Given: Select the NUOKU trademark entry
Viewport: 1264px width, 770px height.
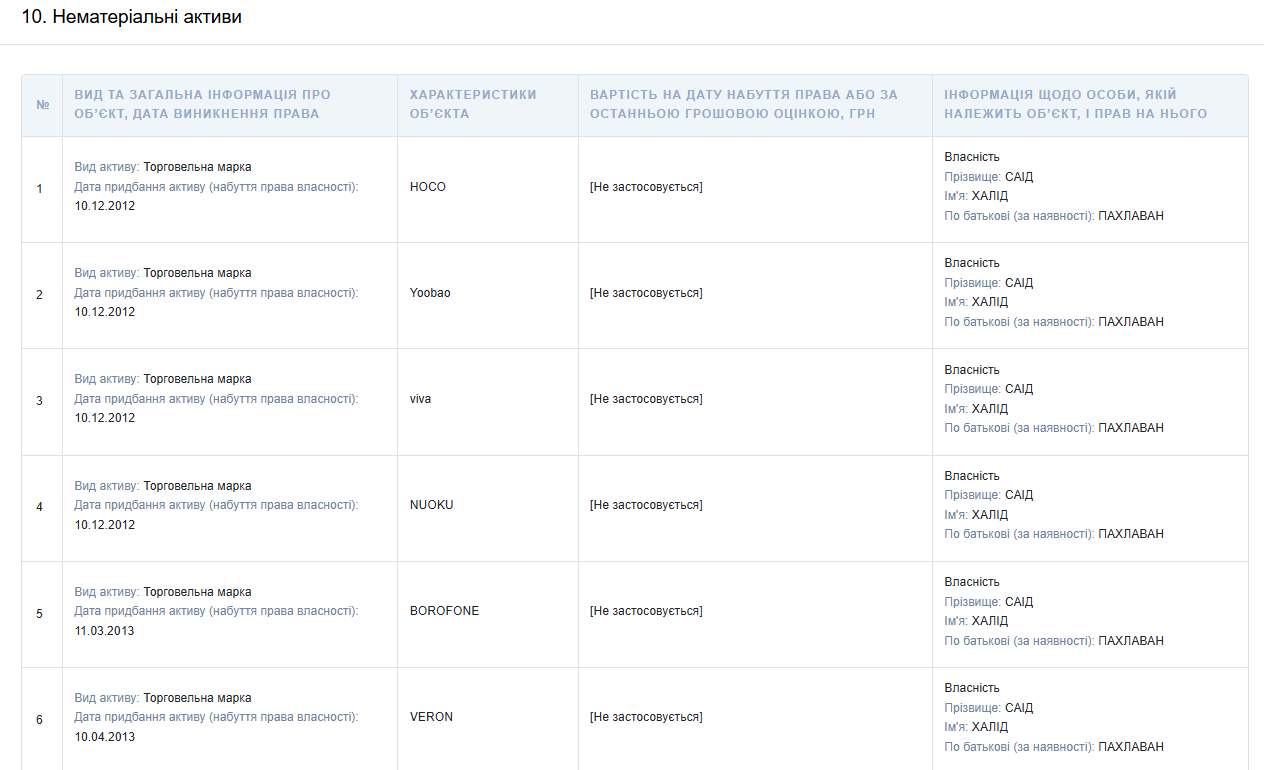Looking at the screenshot, I should tap(431, 505).
